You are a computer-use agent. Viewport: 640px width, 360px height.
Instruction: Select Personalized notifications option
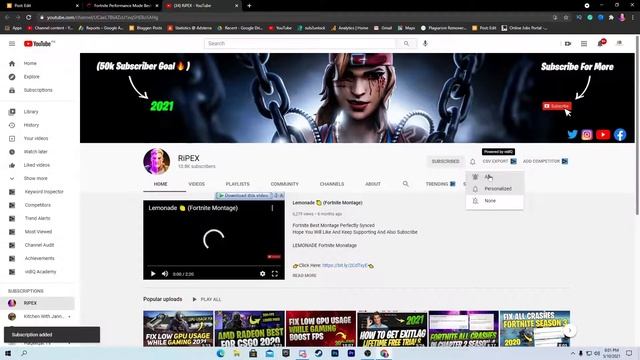click(x=495, y=189)
